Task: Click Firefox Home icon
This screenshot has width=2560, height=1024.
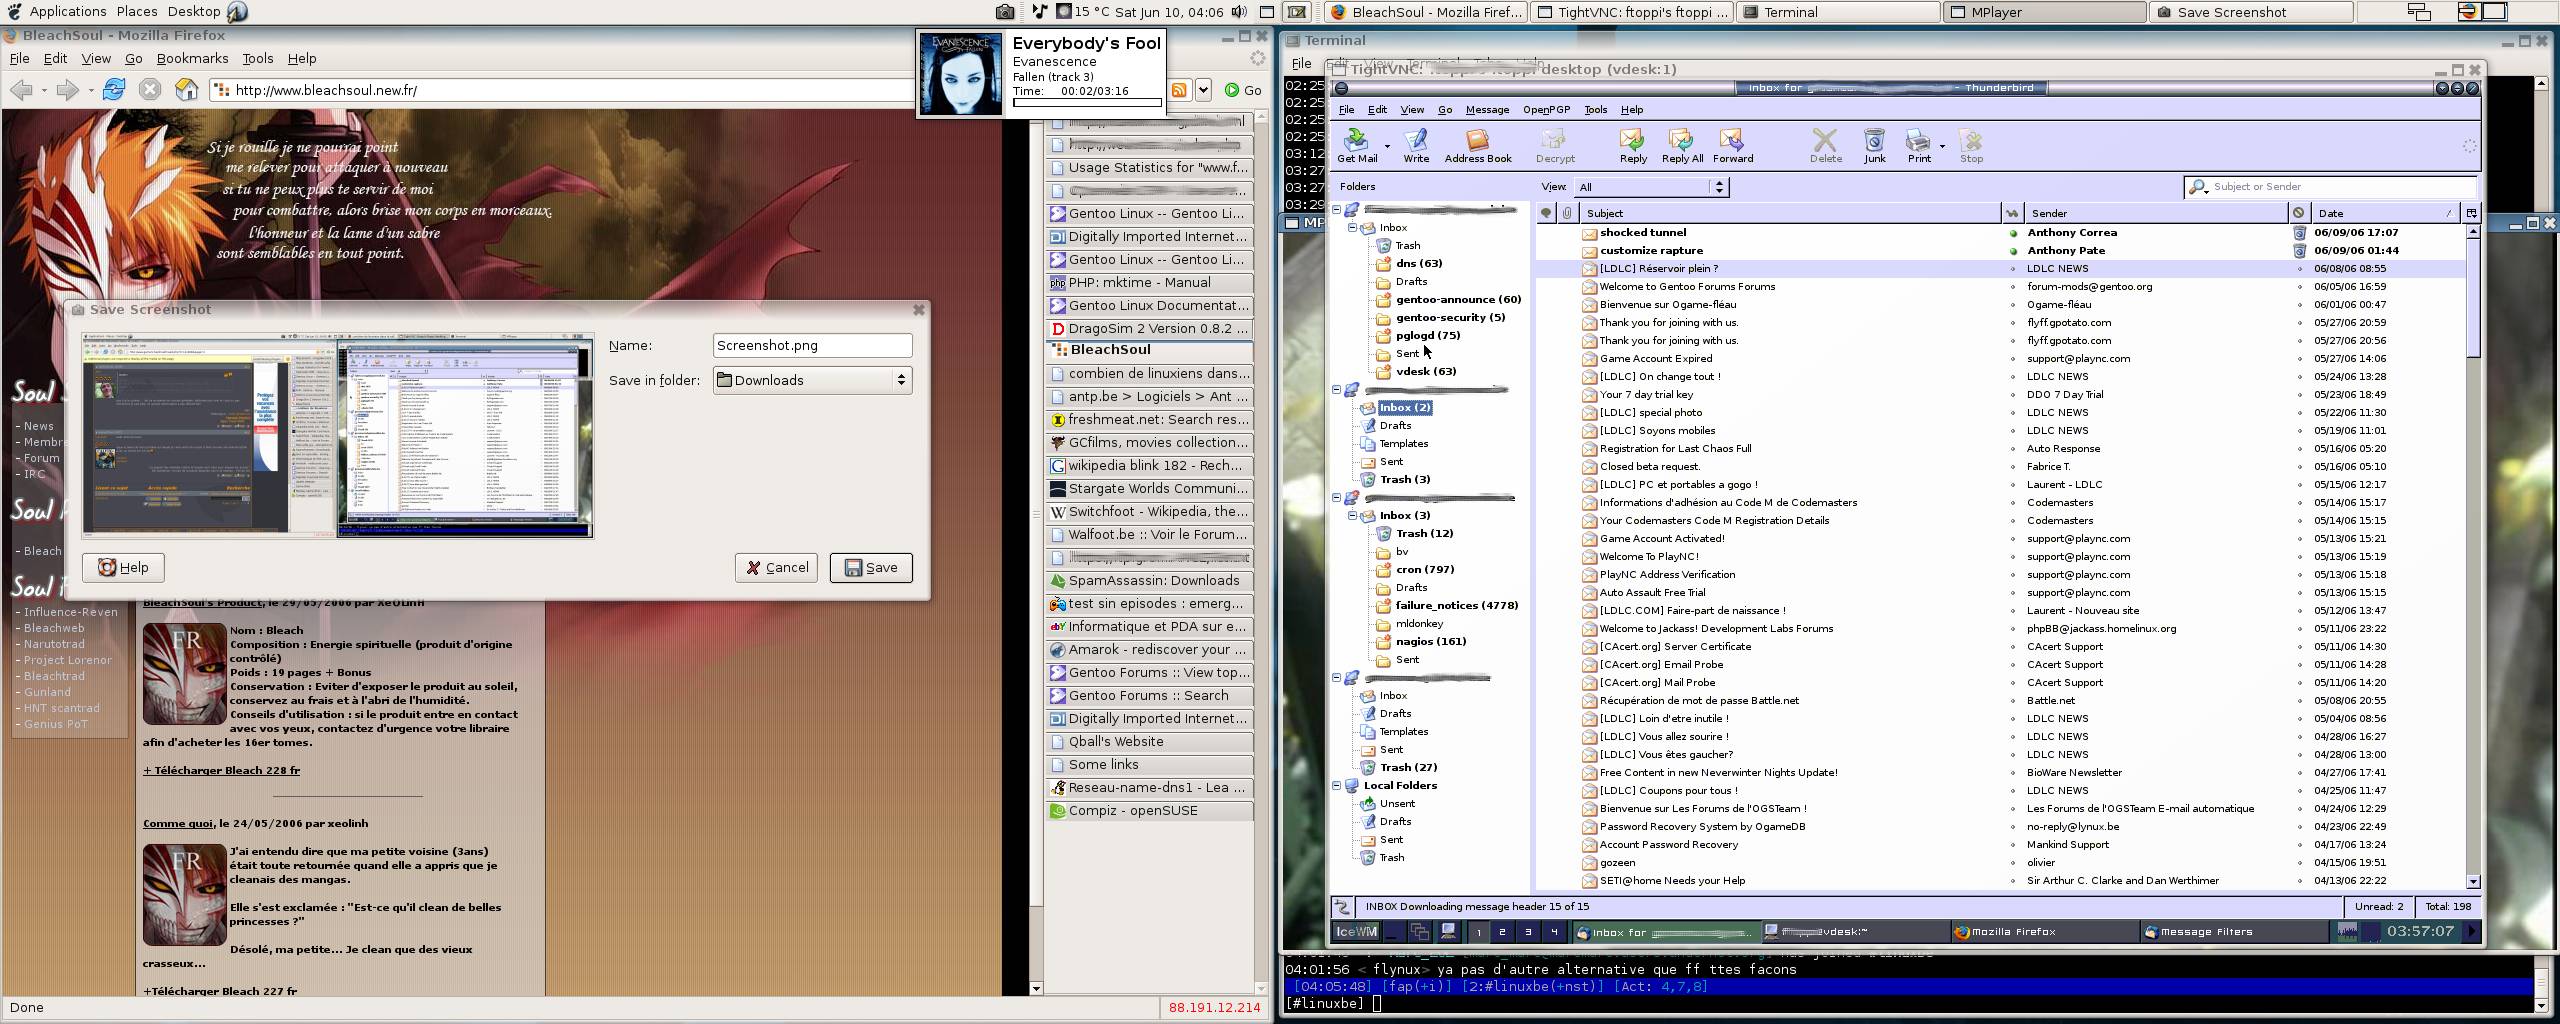Action: click(x=187, y=90)
